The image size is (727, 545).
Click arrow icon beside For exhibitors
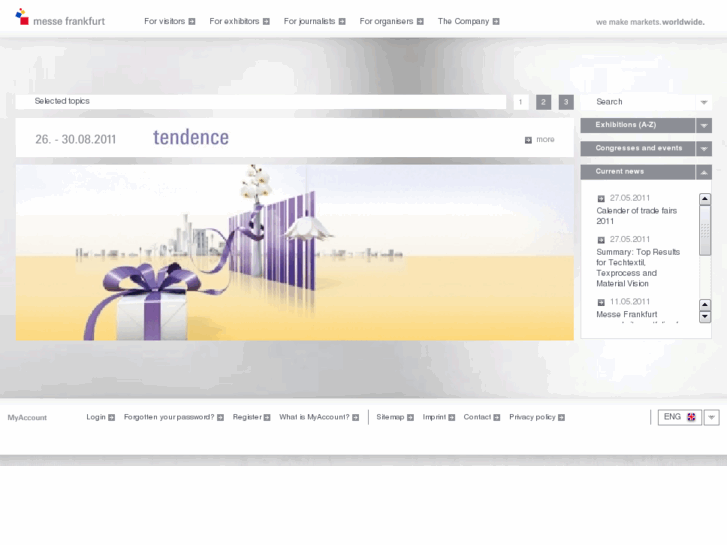(266, 21)
